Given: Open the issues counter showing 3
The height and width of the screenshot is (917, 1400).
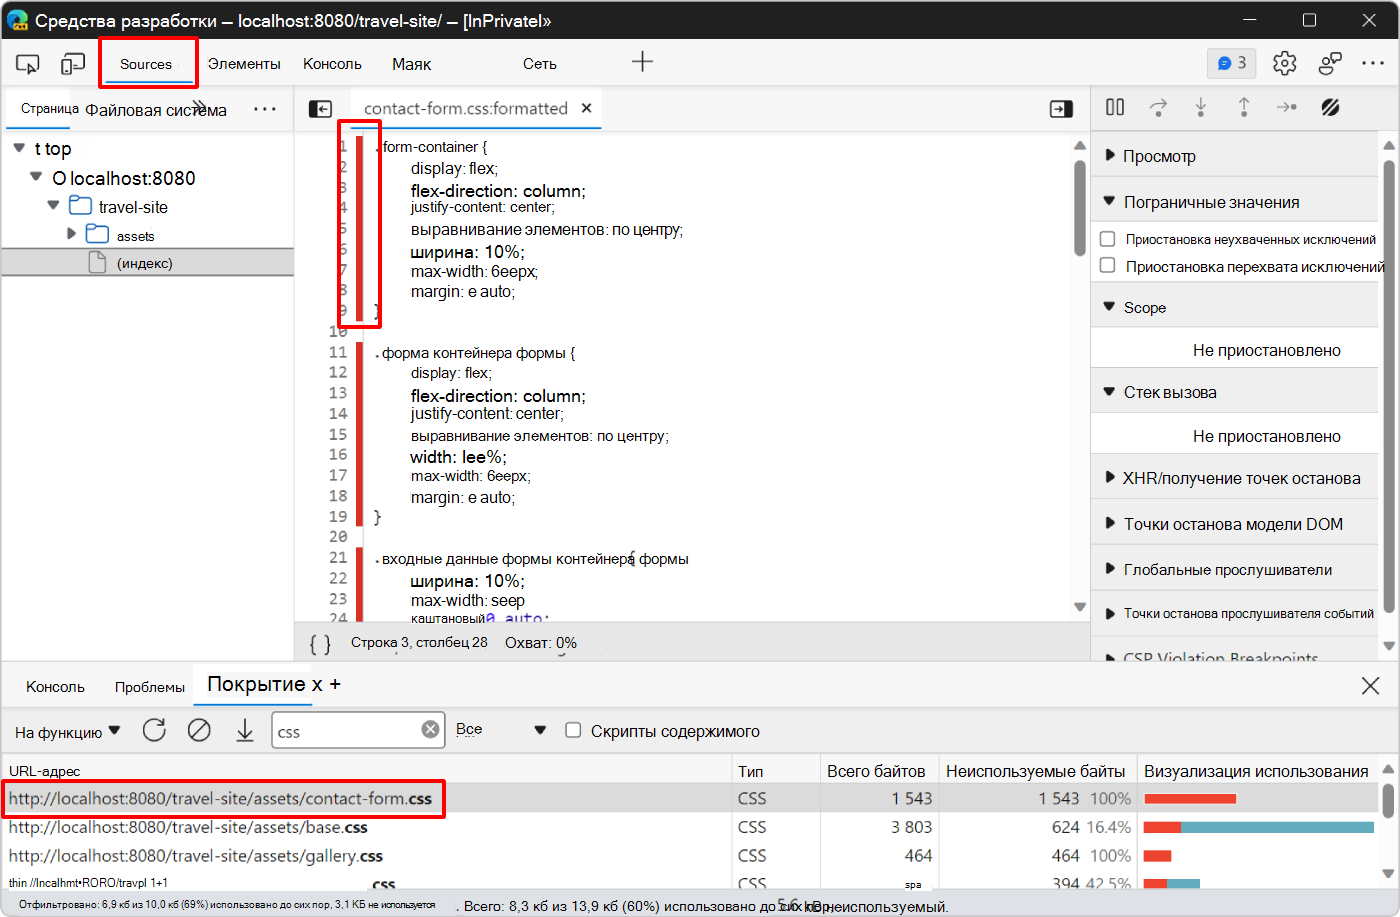Looking at the screenshot, I should click(x=1232, y=63).
